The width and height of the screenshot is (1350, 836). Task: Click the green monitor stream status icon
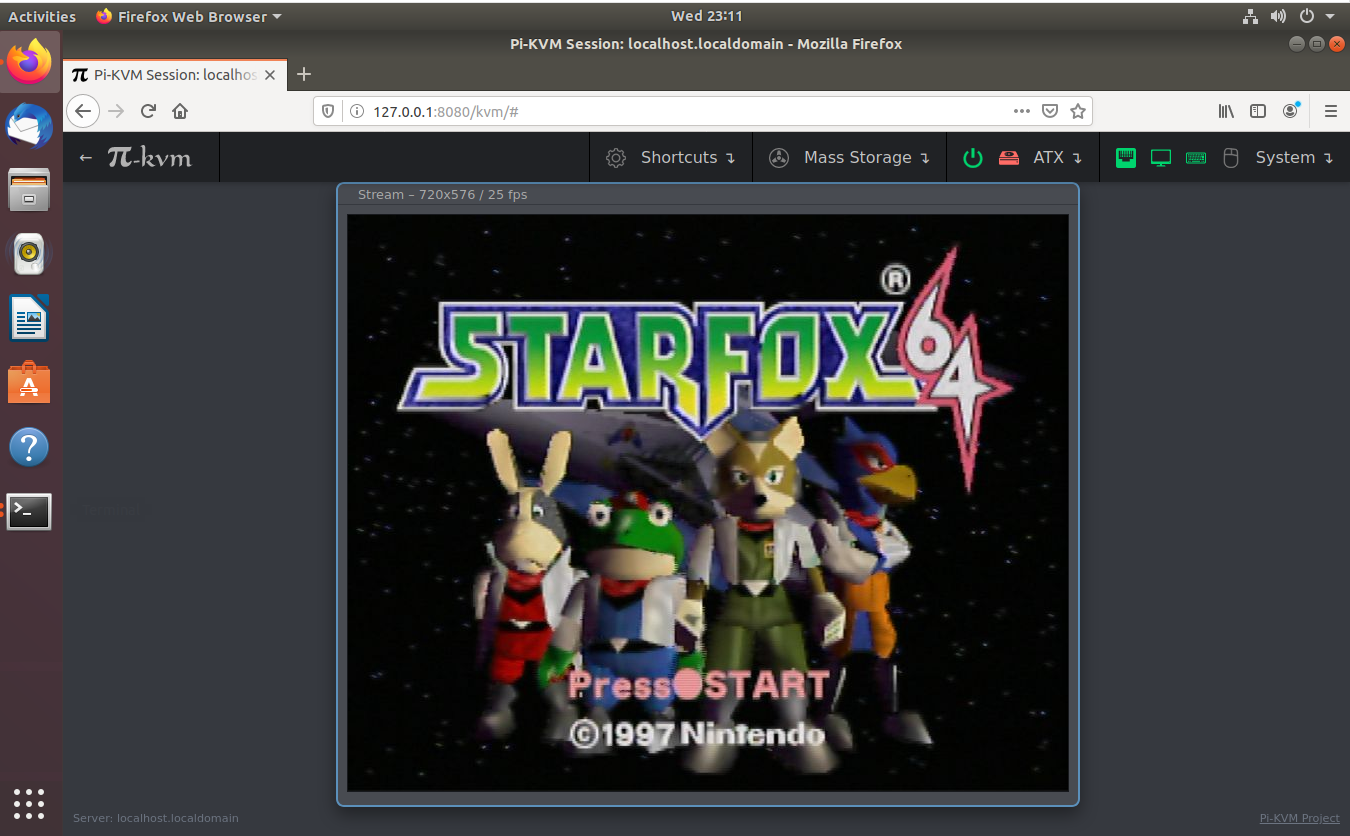pos(1161,158)
